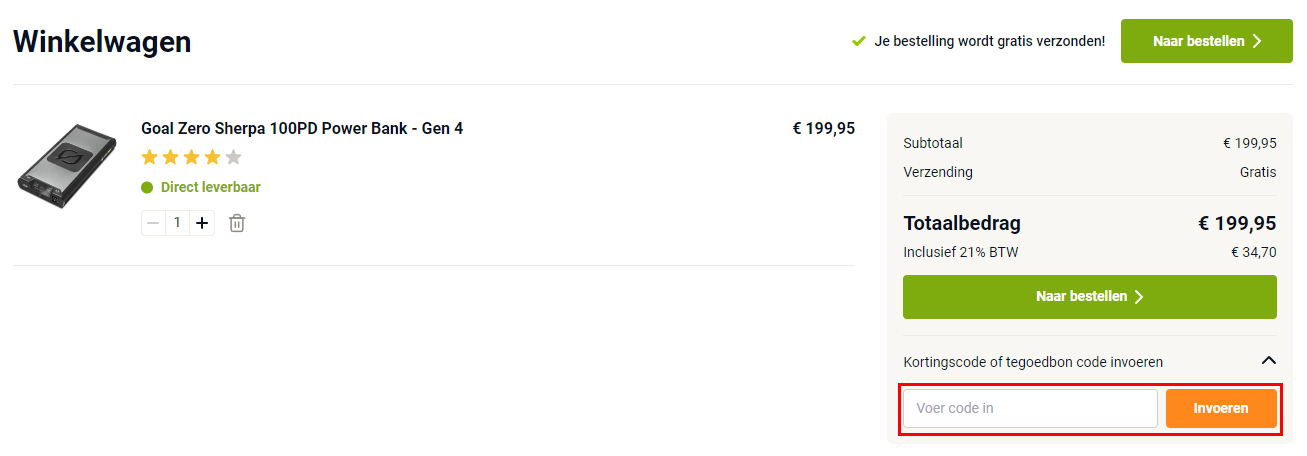Select the grey fifth rating star
This screenshot has height=456, width=1307.
(233, 157)
